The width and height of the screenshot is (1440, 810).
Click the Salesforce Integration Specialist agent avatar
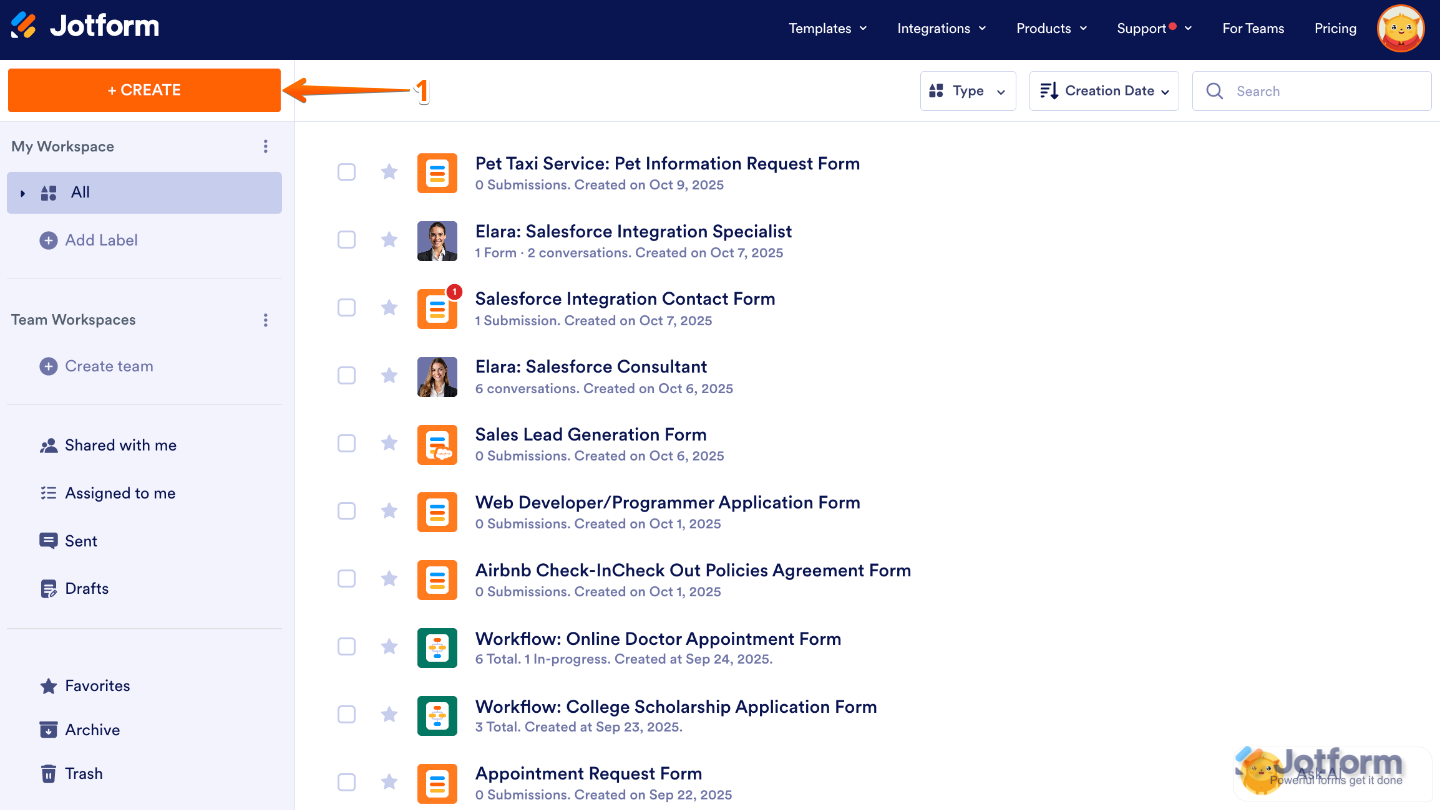pos(437,240)
